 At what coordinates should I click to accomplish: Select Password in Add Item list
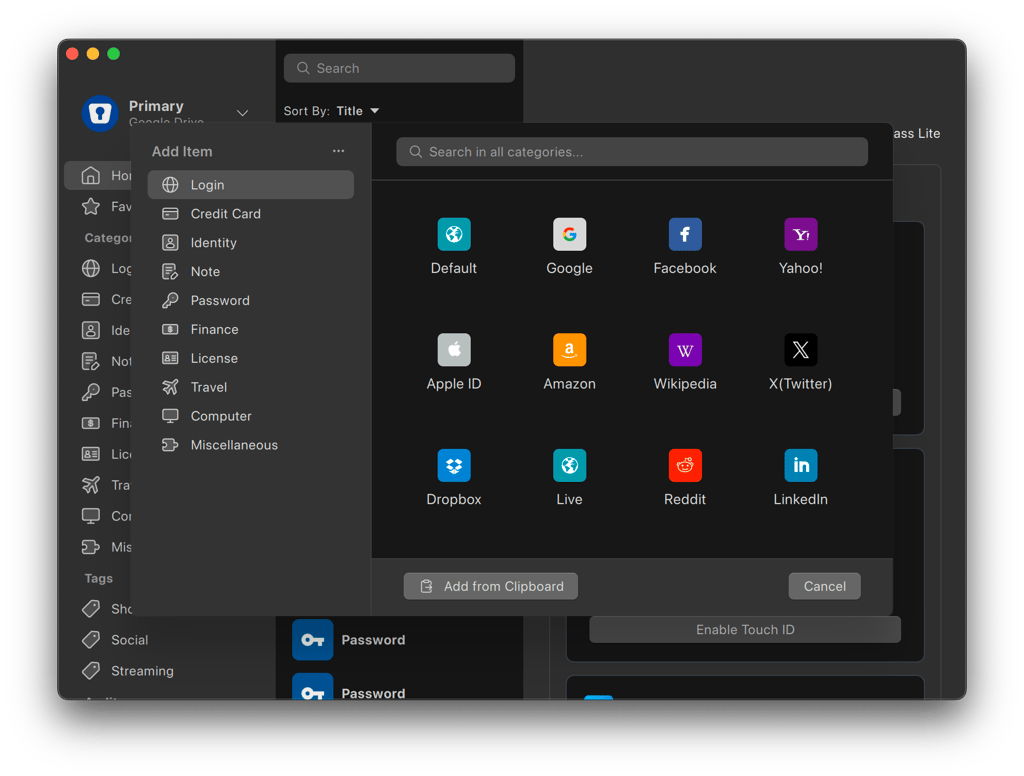point(251,300)
